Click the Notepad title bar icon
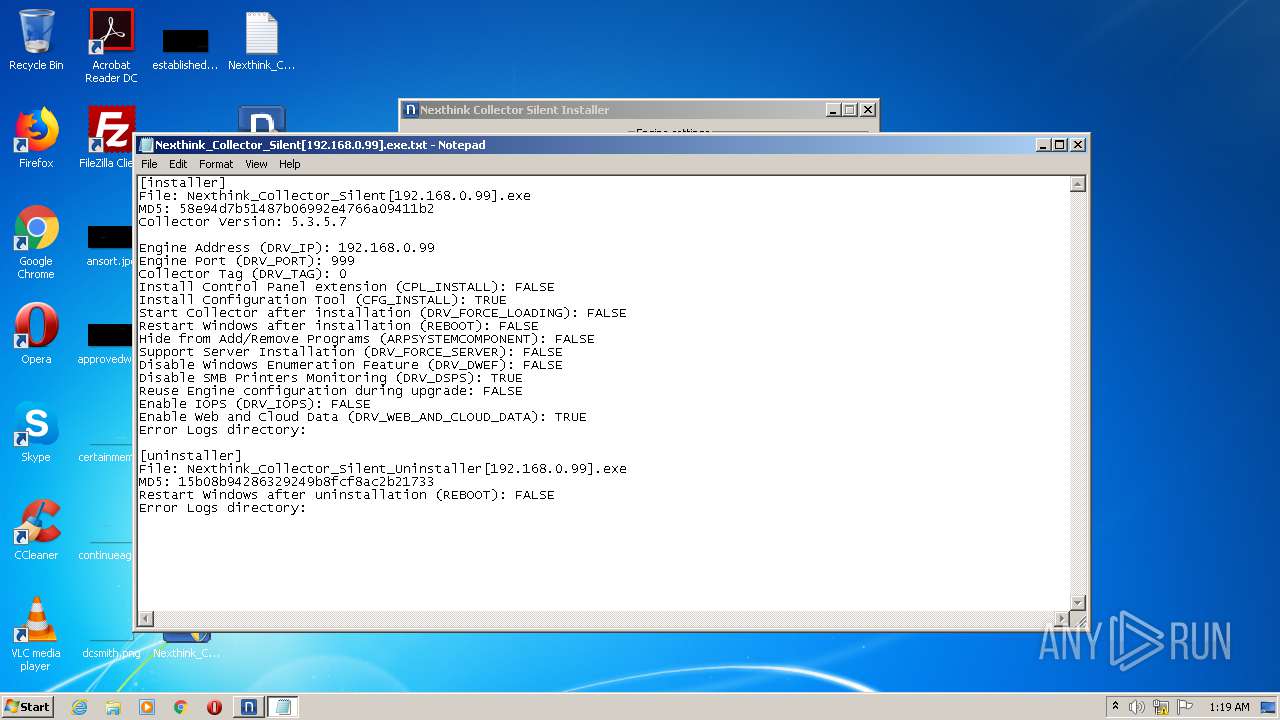This screenshot has width=1280, height=720. pos(147,145)
